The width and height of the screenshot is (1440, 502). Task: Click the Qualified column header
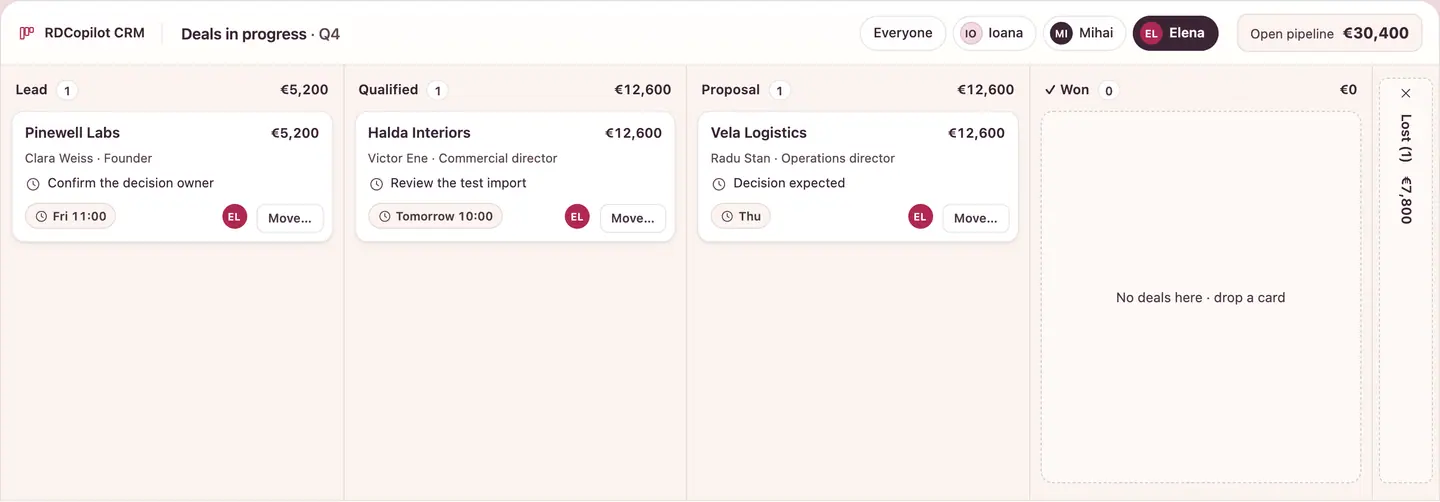point(388,90)
